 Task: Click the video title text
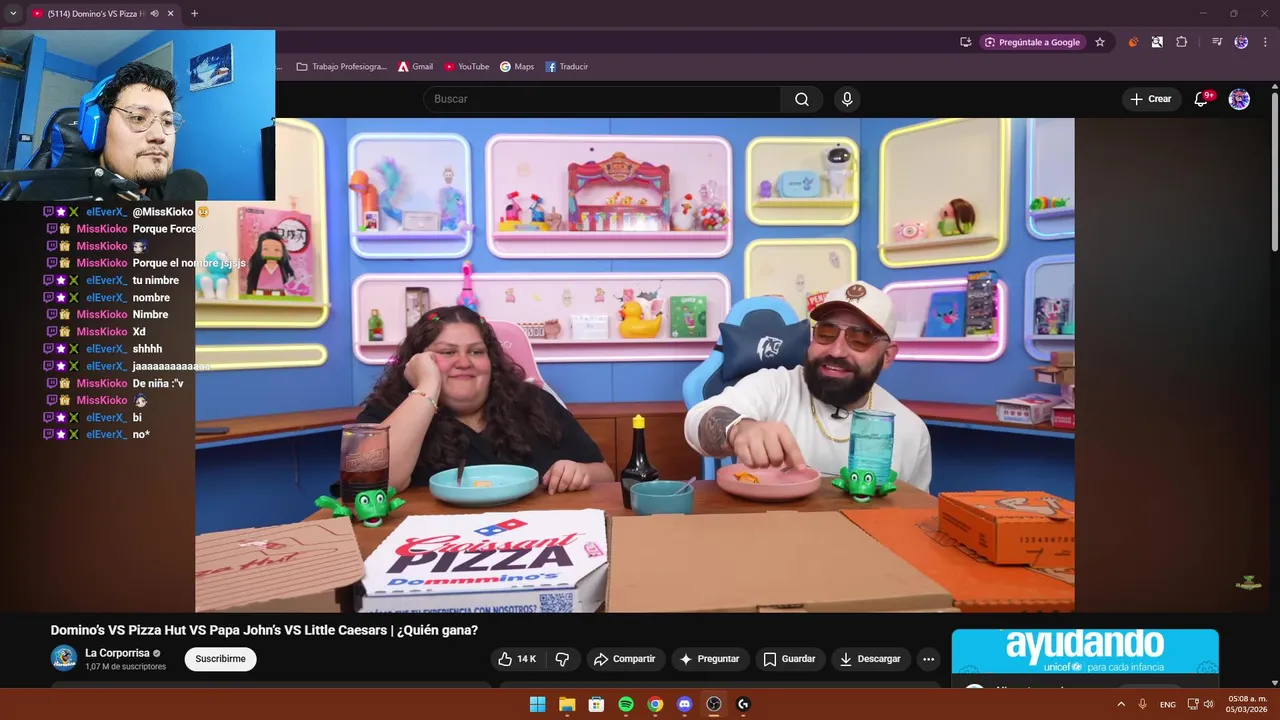(264, 630)
